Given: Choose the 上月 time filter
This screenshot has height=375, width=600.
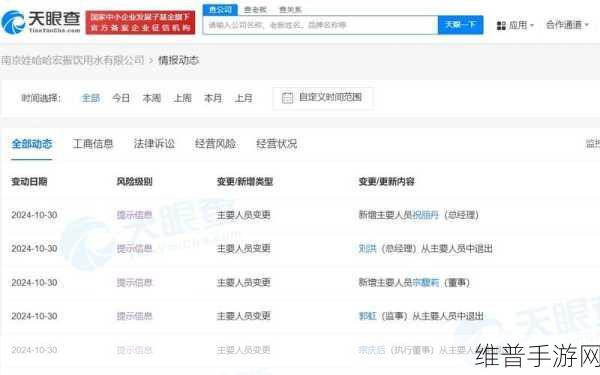Looking at the screenshot, I should [x=243, y=98].
